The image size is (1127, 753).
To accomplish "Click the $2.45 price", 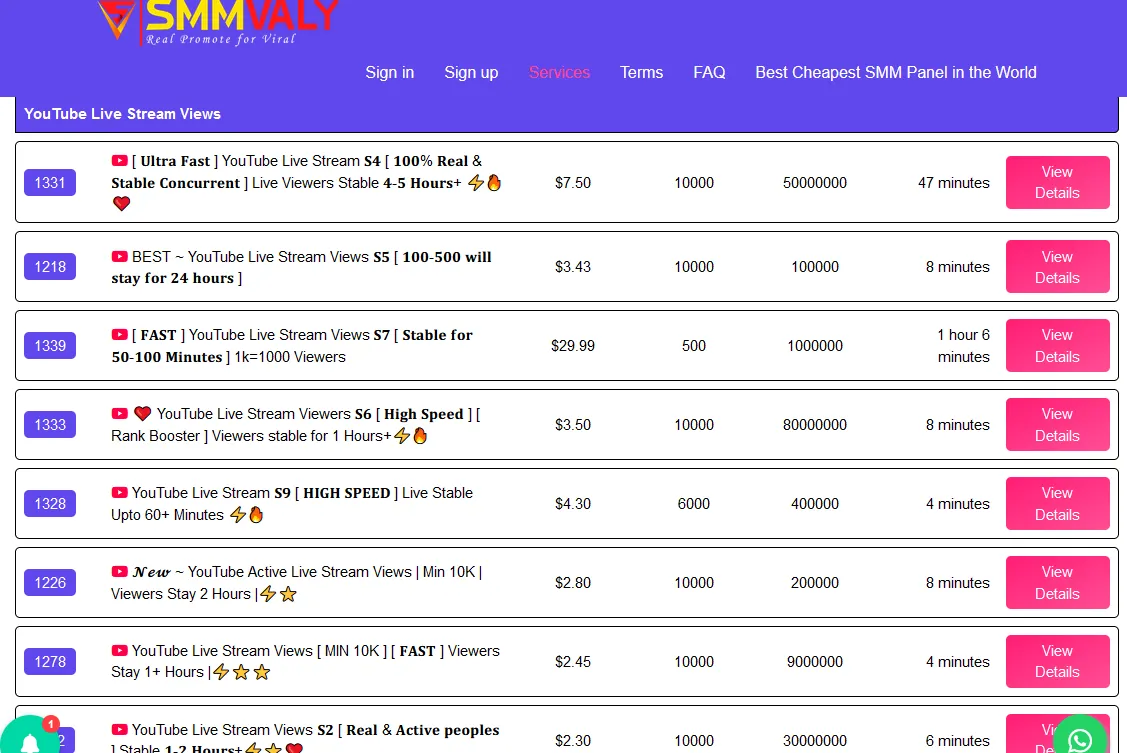I will point(573,662).
